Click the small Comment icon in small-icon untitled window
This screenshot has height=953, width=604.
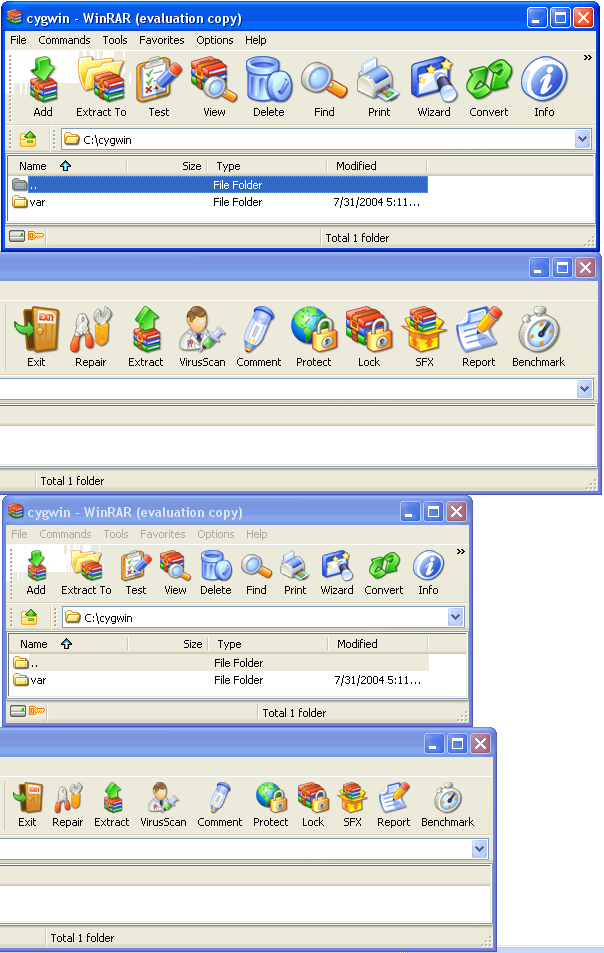[219, 798]
